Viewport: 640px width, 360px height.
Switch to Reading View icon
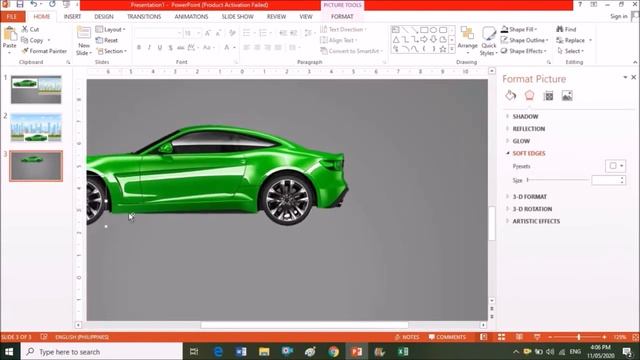[x=519, y=337]
